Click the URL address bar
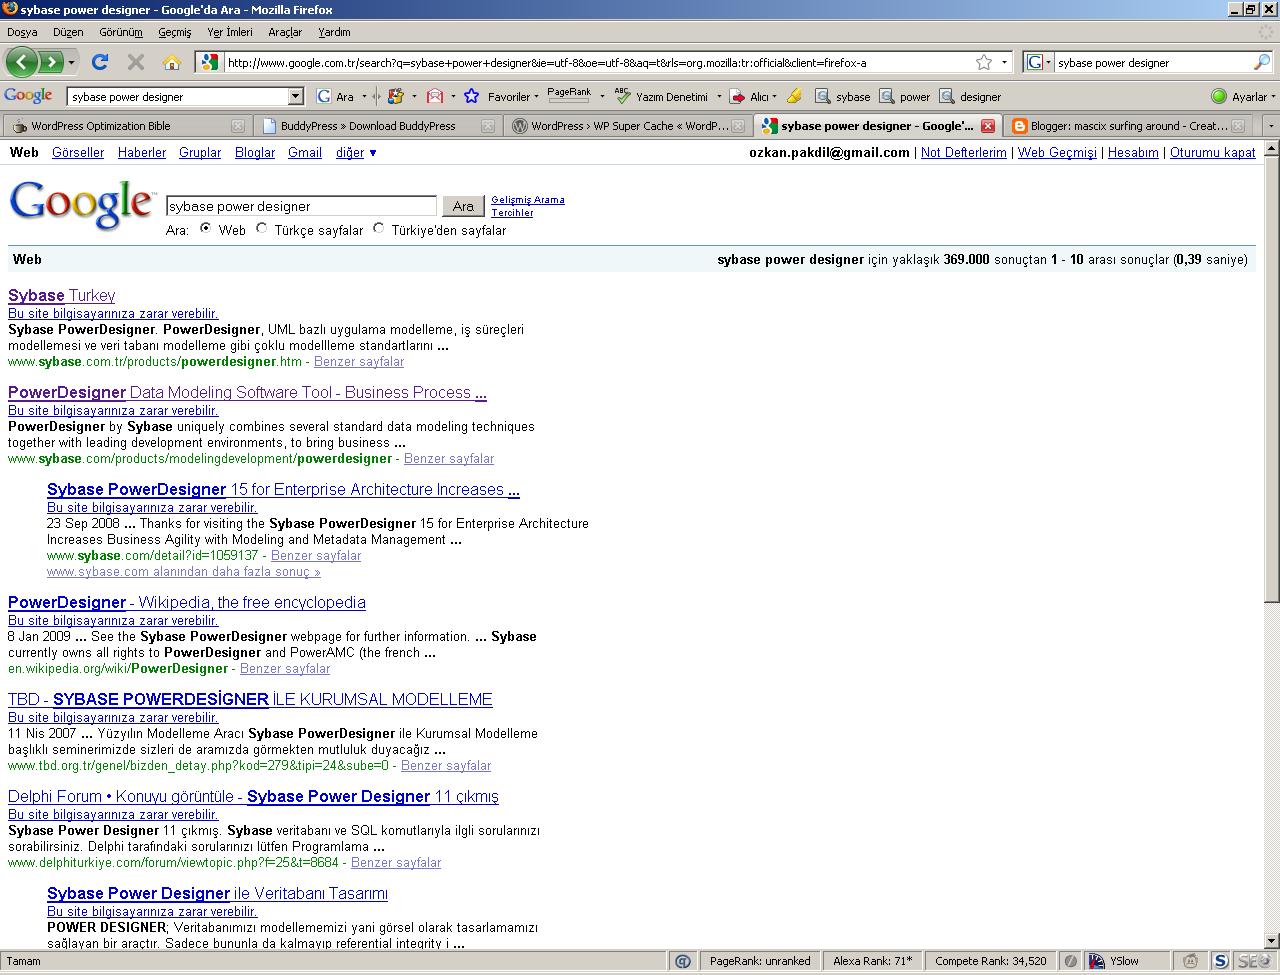Viewport: 1280px width, 975px height. click(600, 62)
